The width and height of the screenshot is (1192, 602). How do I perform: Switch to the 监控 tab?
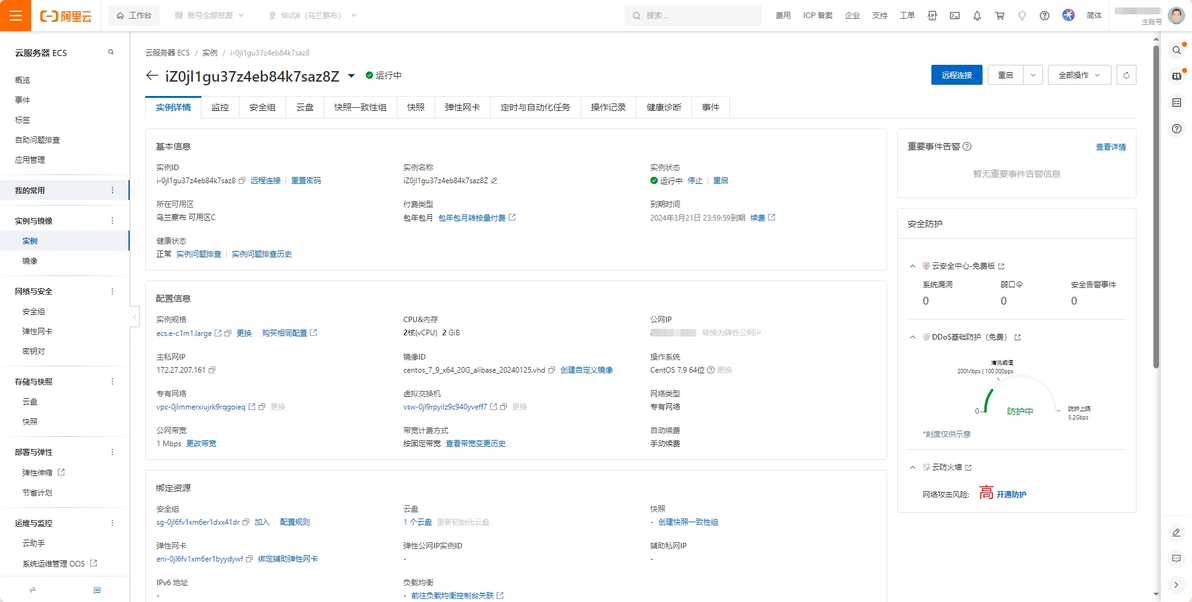pyautogui.click(x=220, y=107)
